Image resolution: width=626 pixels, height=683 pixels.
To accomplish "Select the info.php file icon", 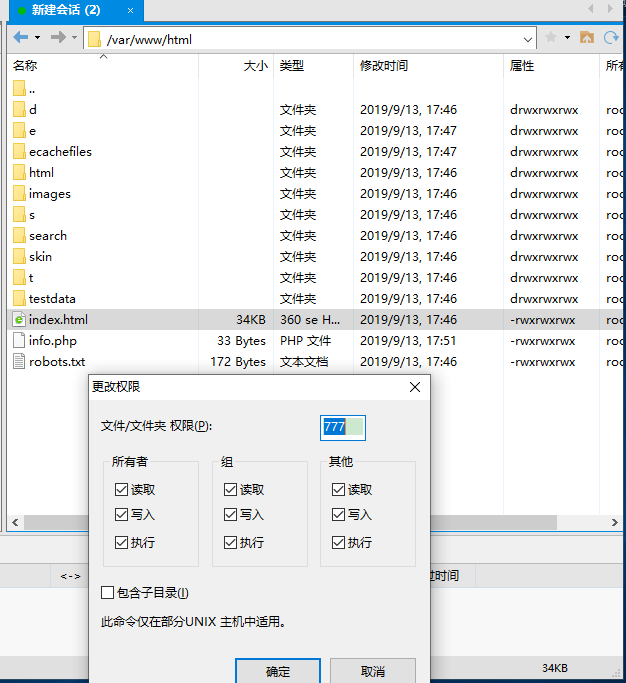I will [x=19, y=341].
